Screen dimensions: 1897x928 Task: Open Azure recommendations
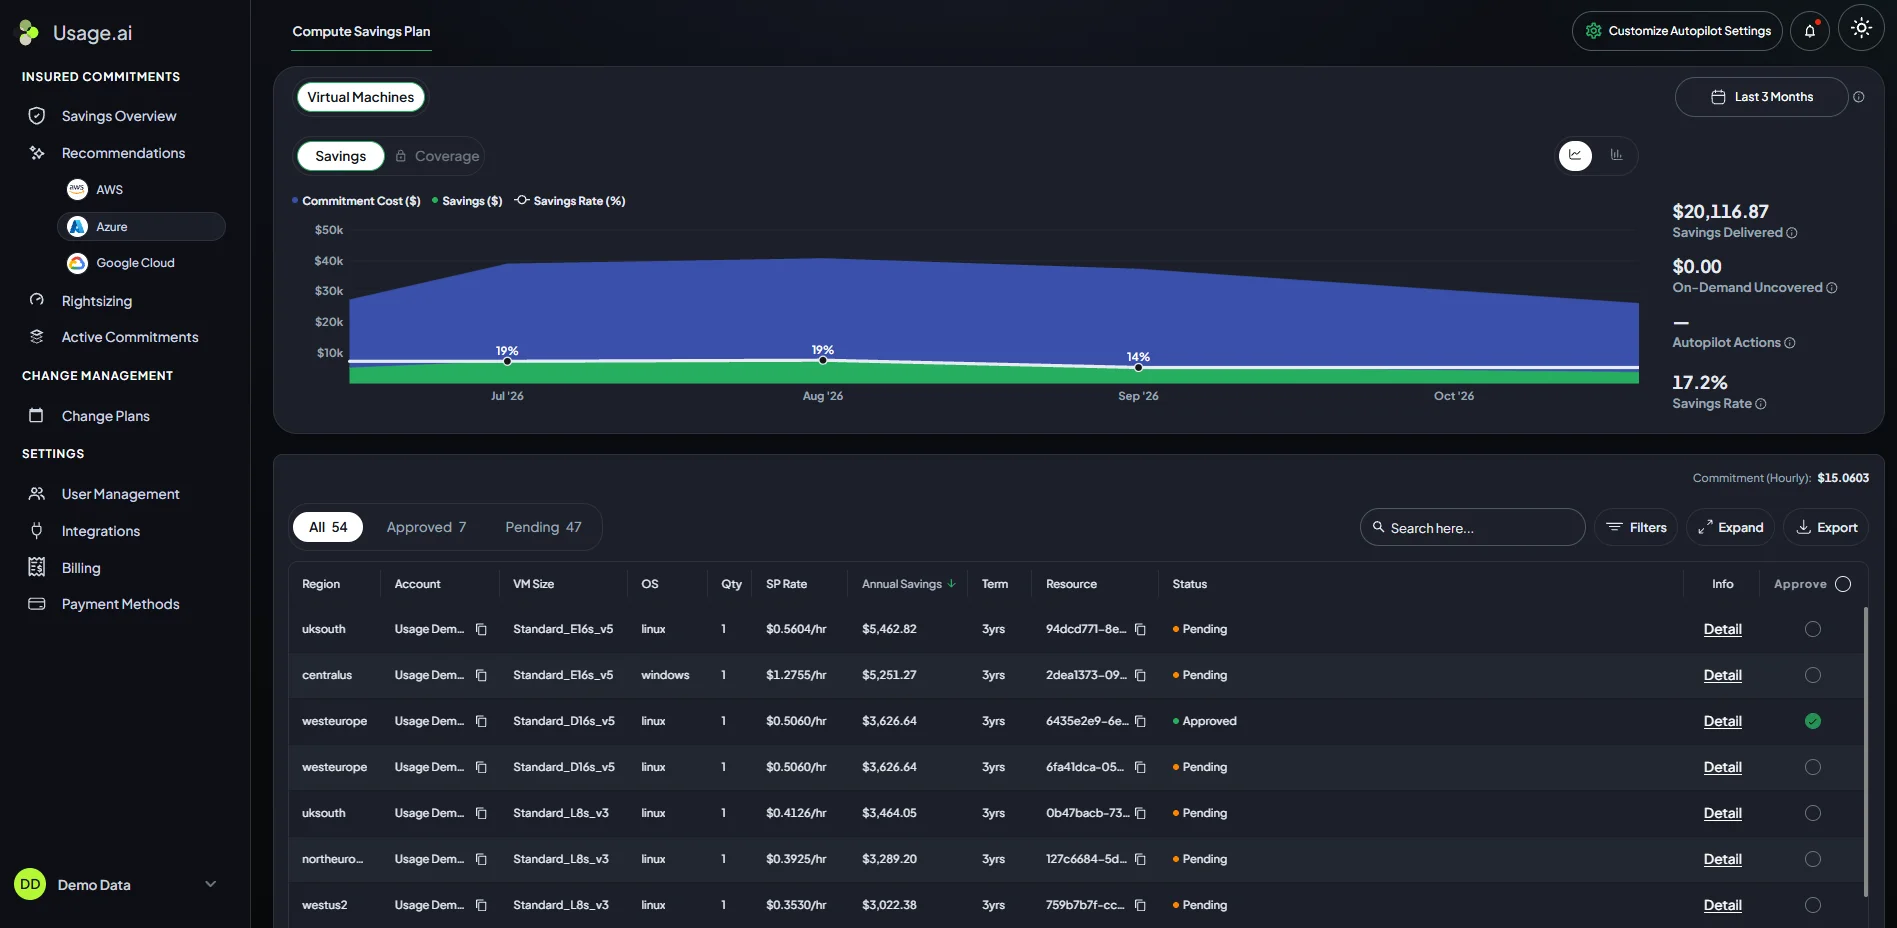[x=141, y=227]
